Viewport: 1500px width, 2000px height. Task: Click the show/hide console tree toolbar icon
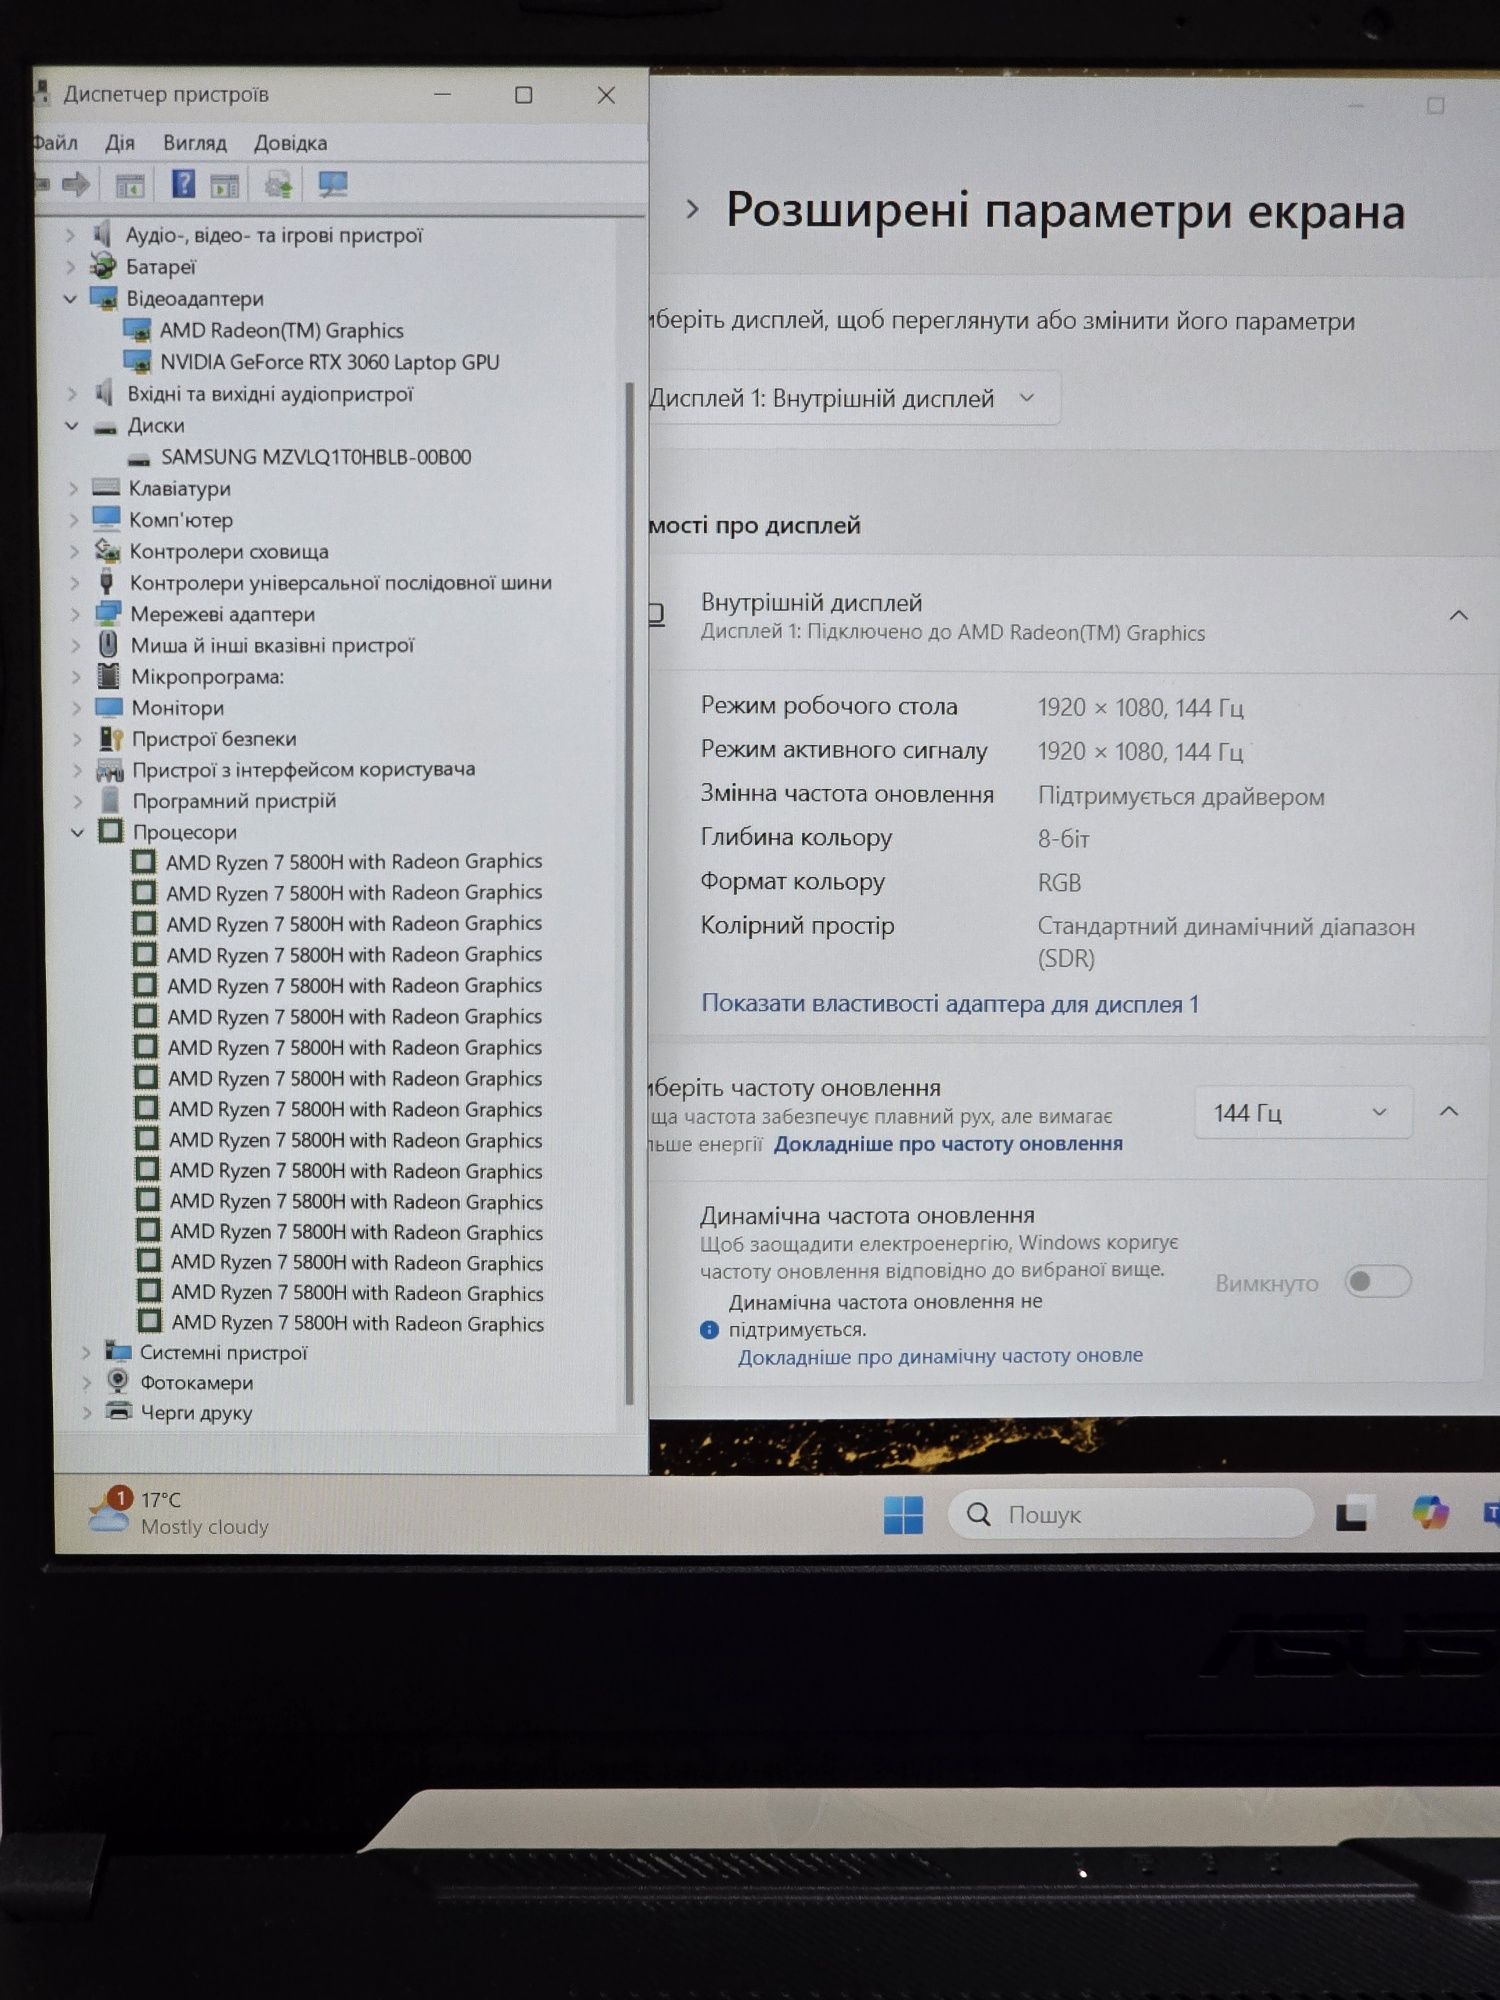pyautogui.click(x=130, y=185)
